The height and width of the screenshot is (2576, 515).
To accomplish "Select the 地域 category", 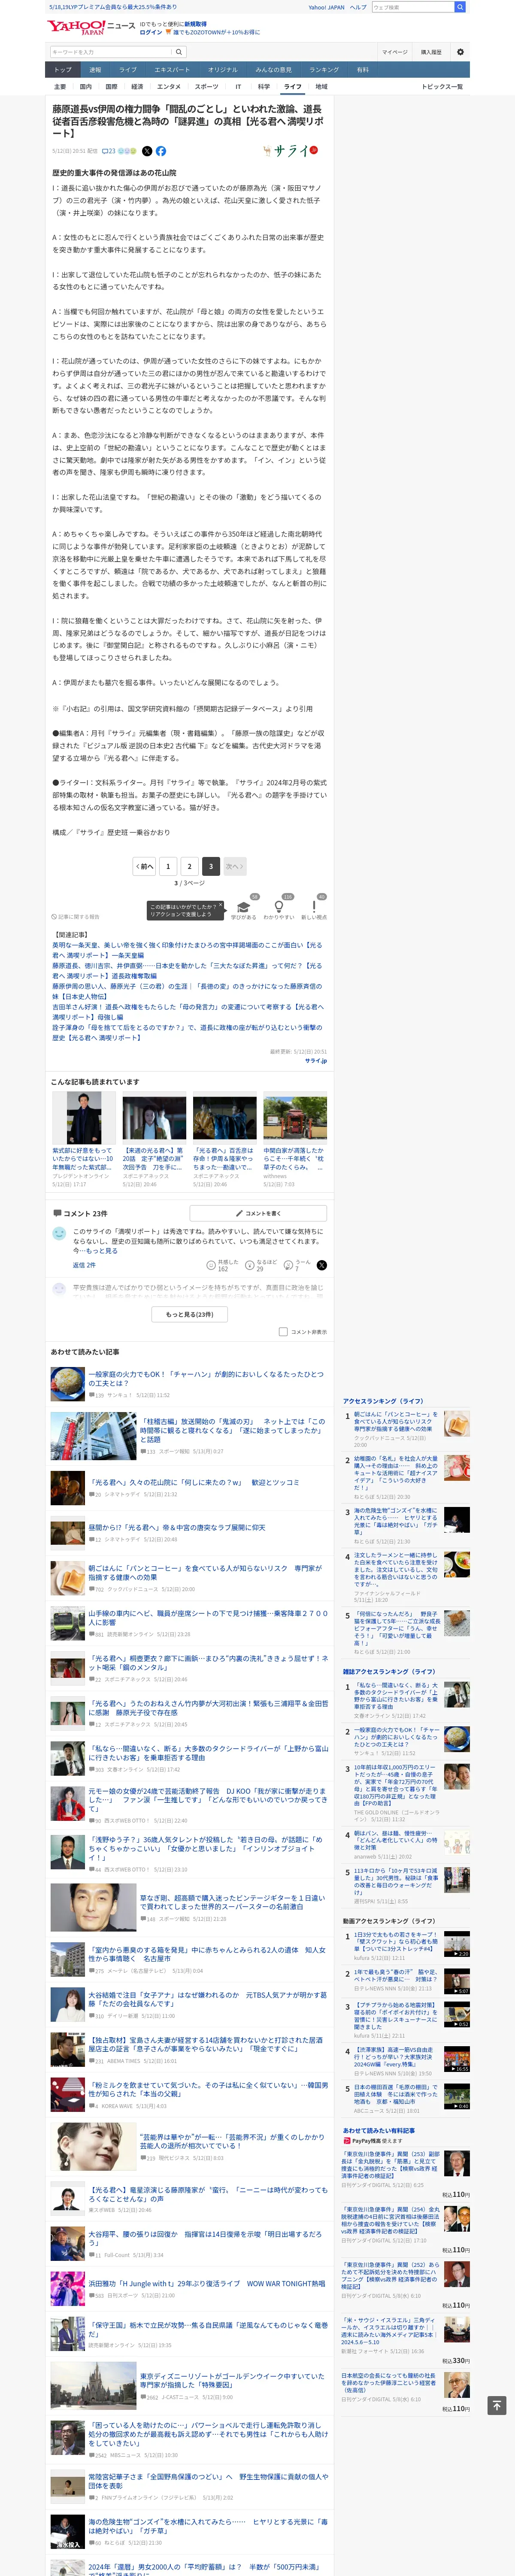I will (x=321, y=87).
